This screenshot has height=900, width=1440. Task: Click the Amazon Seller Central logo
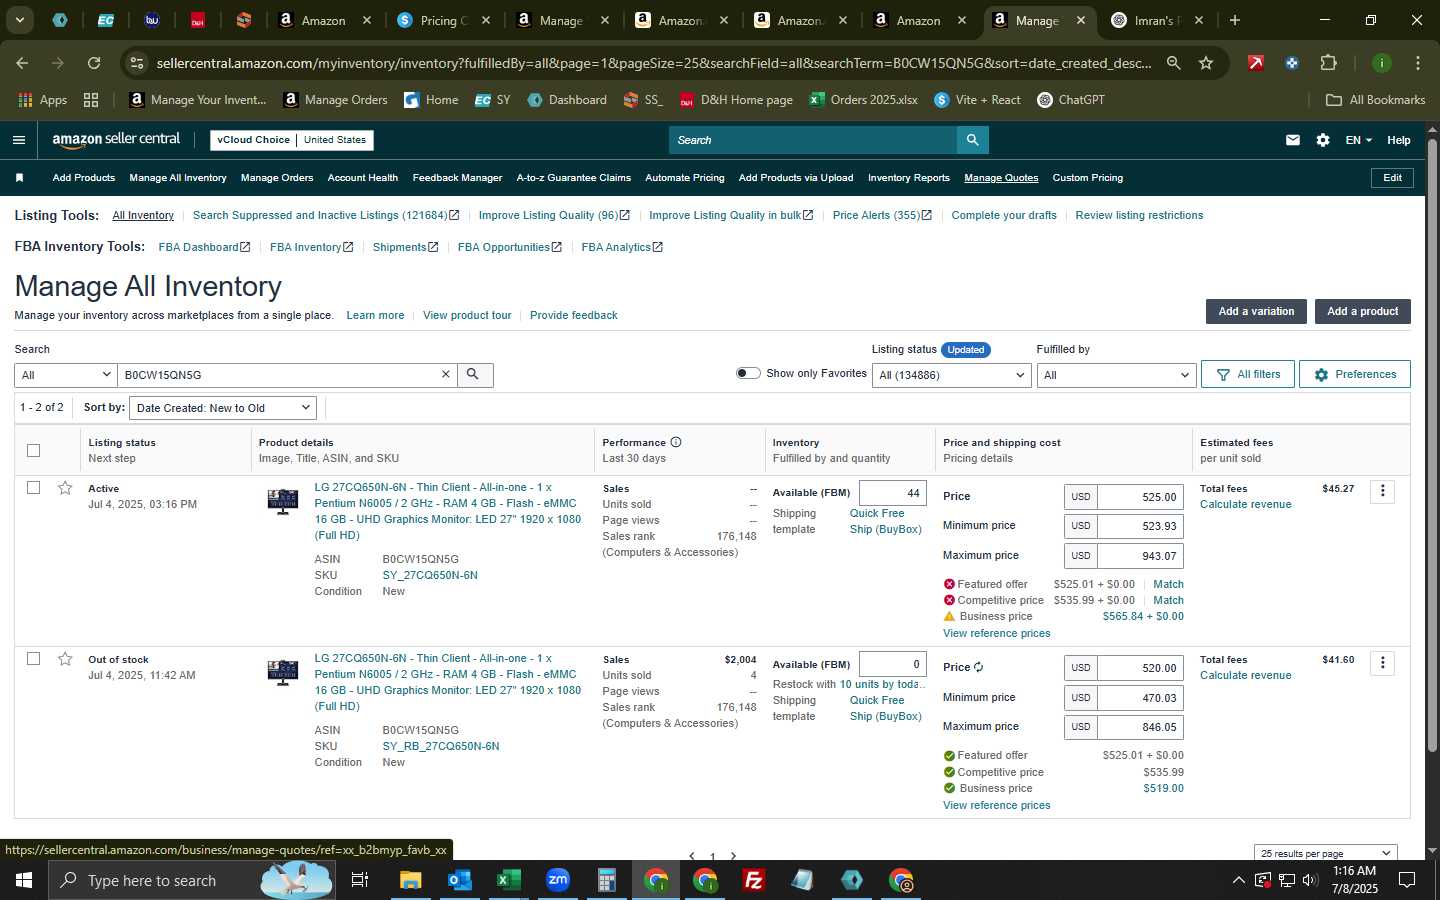click(116, 140)
